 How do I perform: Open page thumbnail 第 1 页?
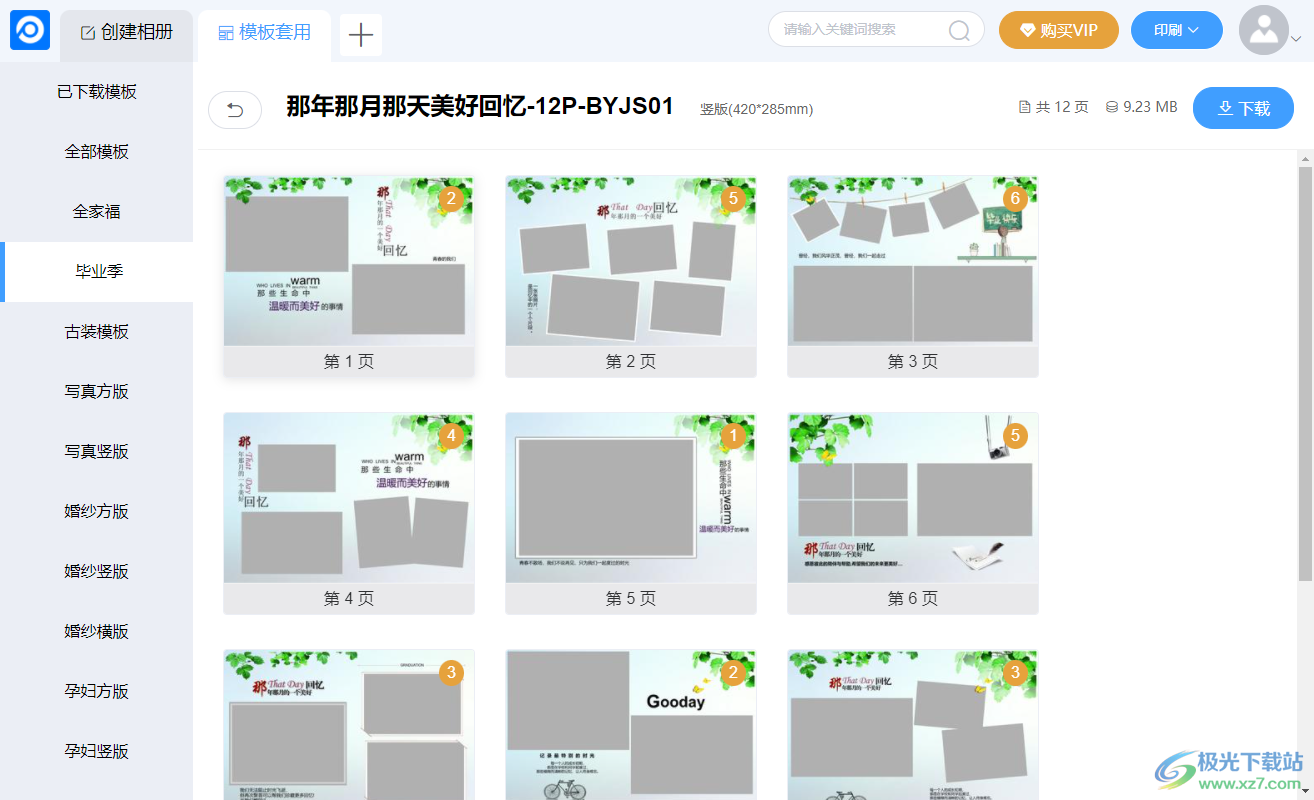point(349,277)
